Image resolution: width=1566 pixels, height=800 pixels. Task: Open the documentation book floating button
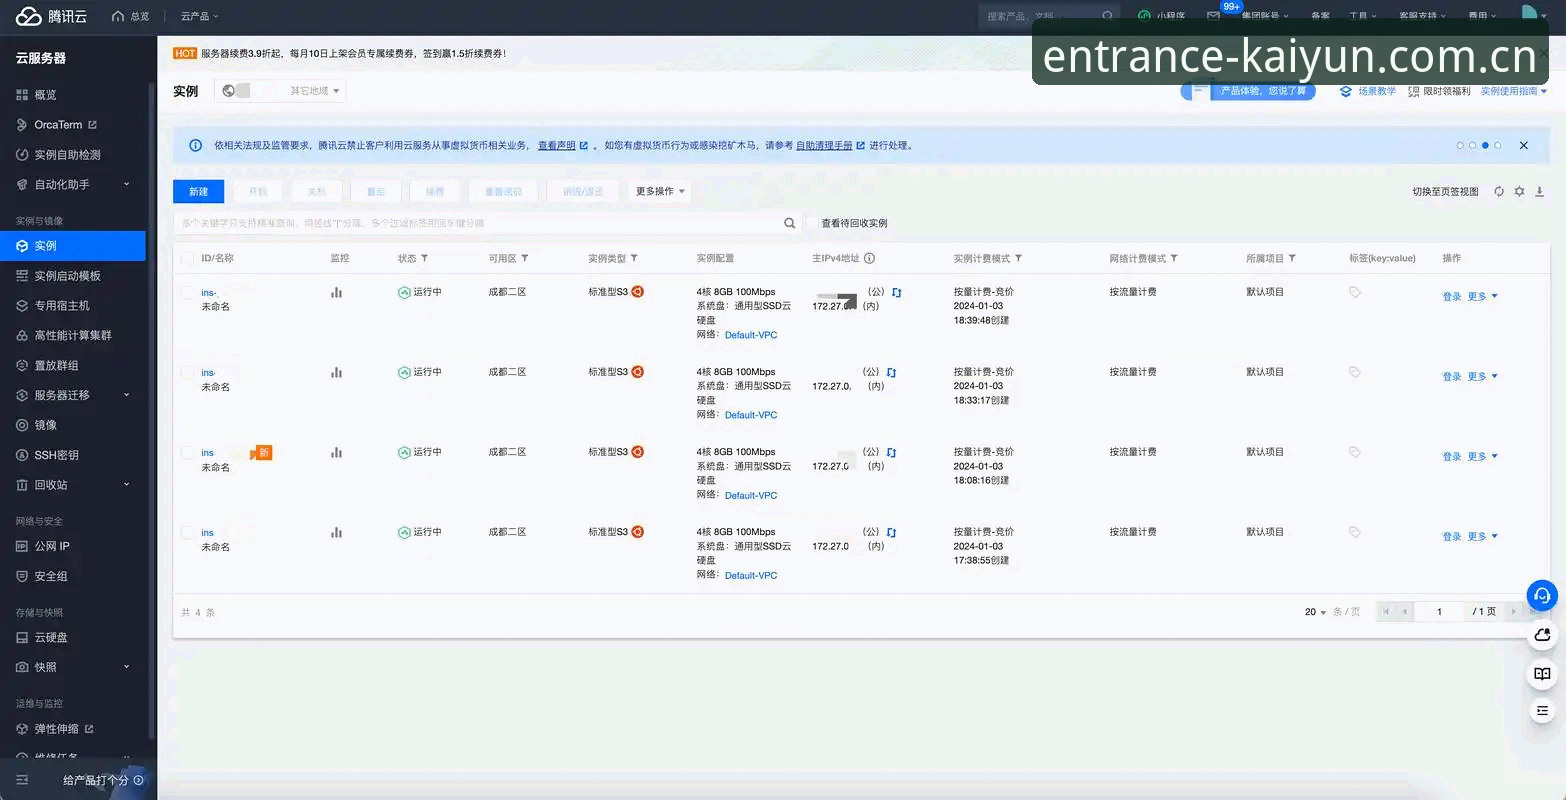point(1542,674)
